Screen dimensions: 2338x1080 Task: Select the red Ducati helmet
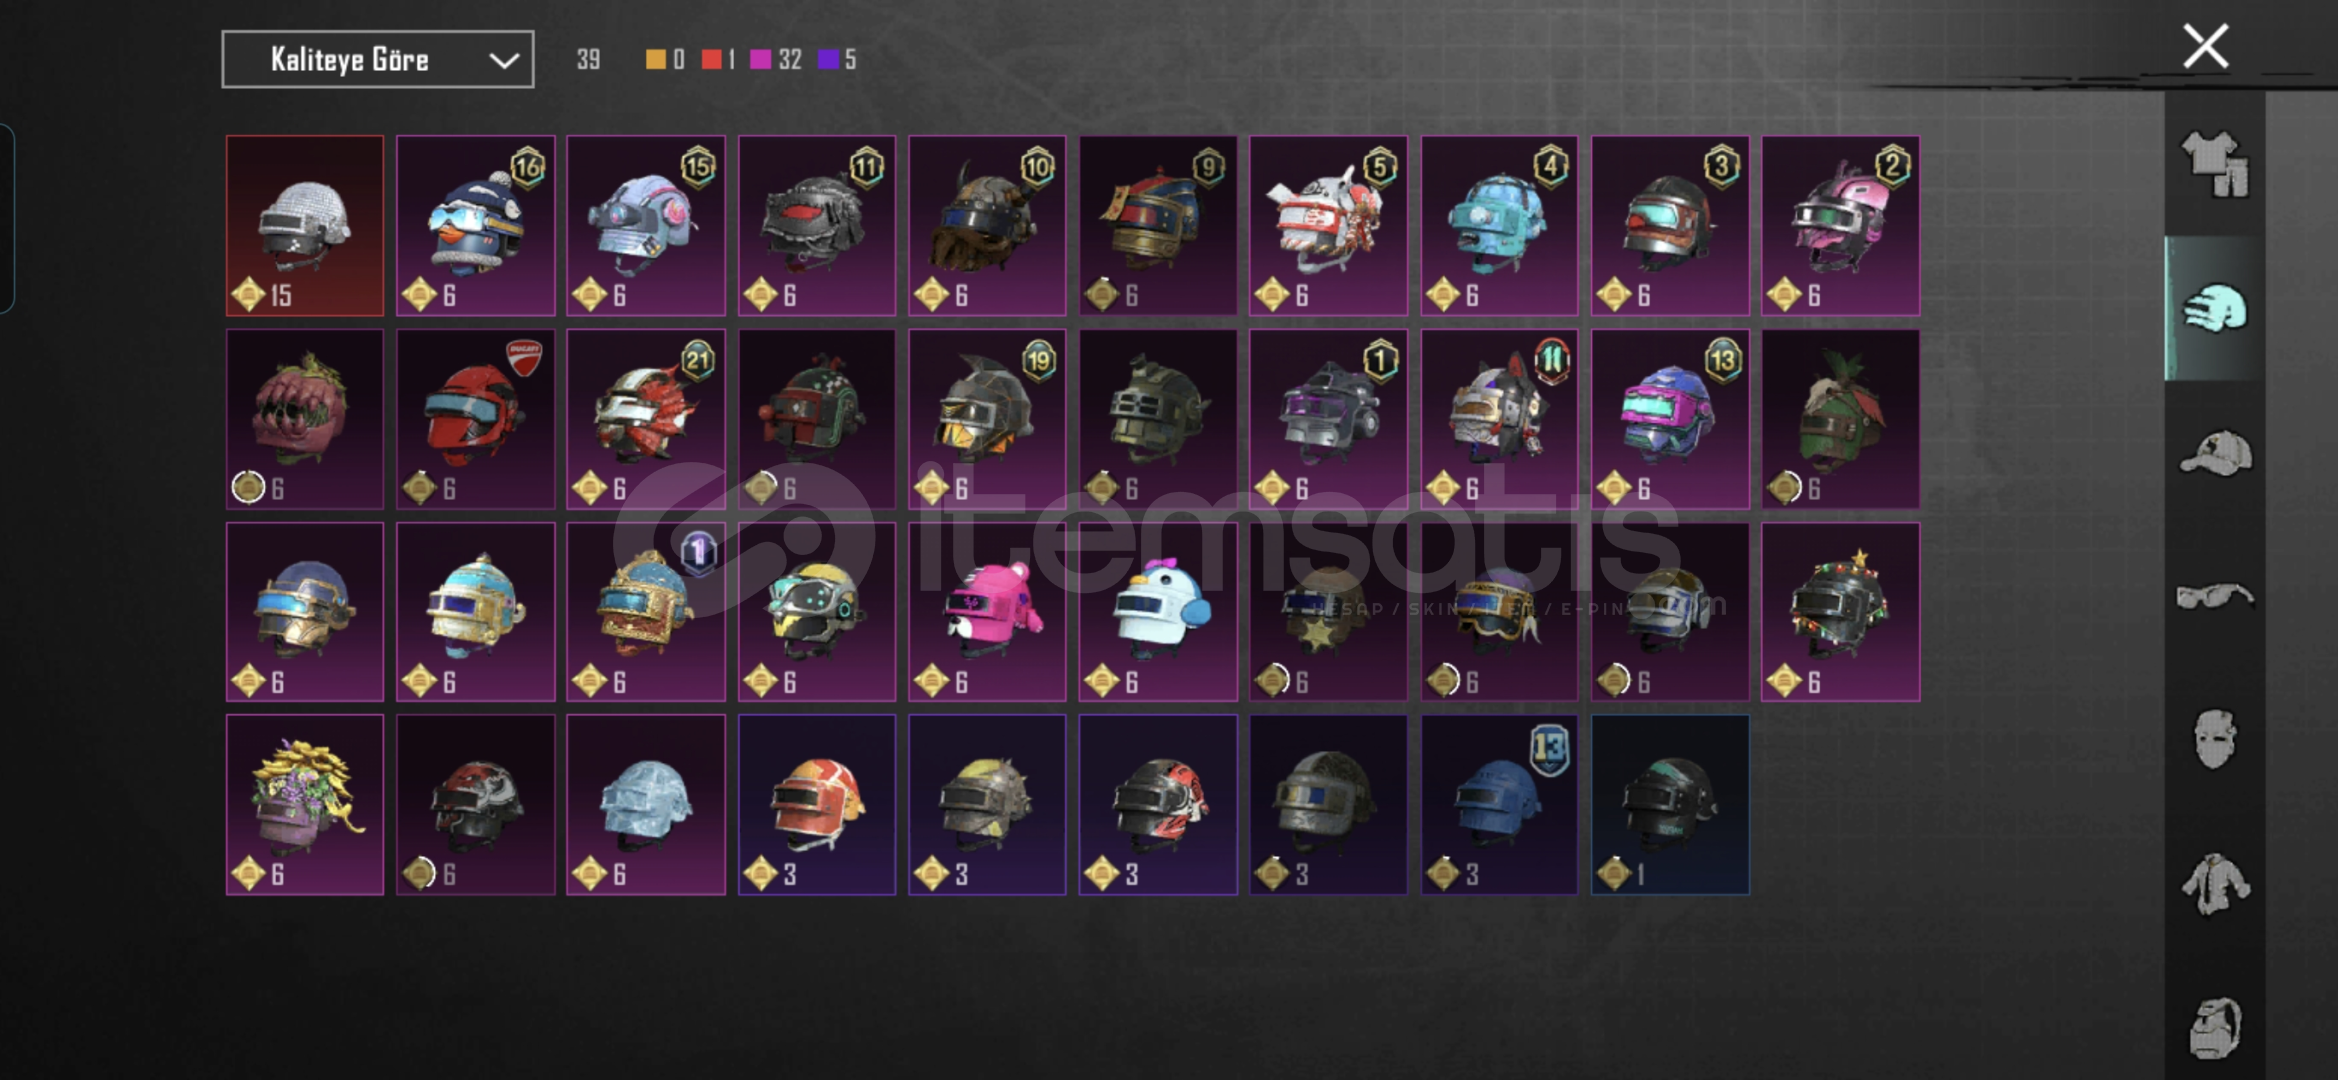click(x=476, y=419)
